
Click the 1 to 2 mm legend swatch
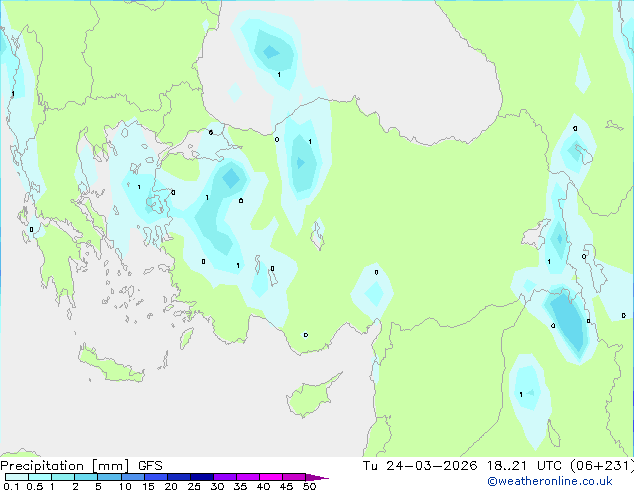pos(63,477)
